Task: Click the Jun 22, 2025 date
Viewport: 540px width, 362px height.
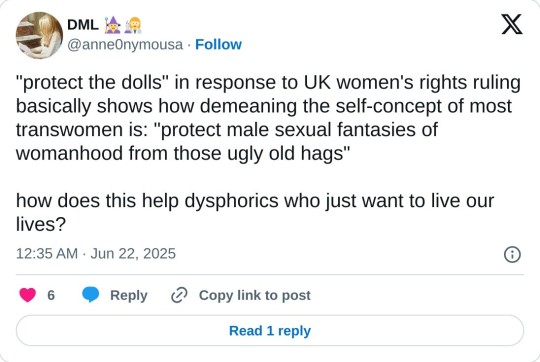Action: (x=133, y=254)
